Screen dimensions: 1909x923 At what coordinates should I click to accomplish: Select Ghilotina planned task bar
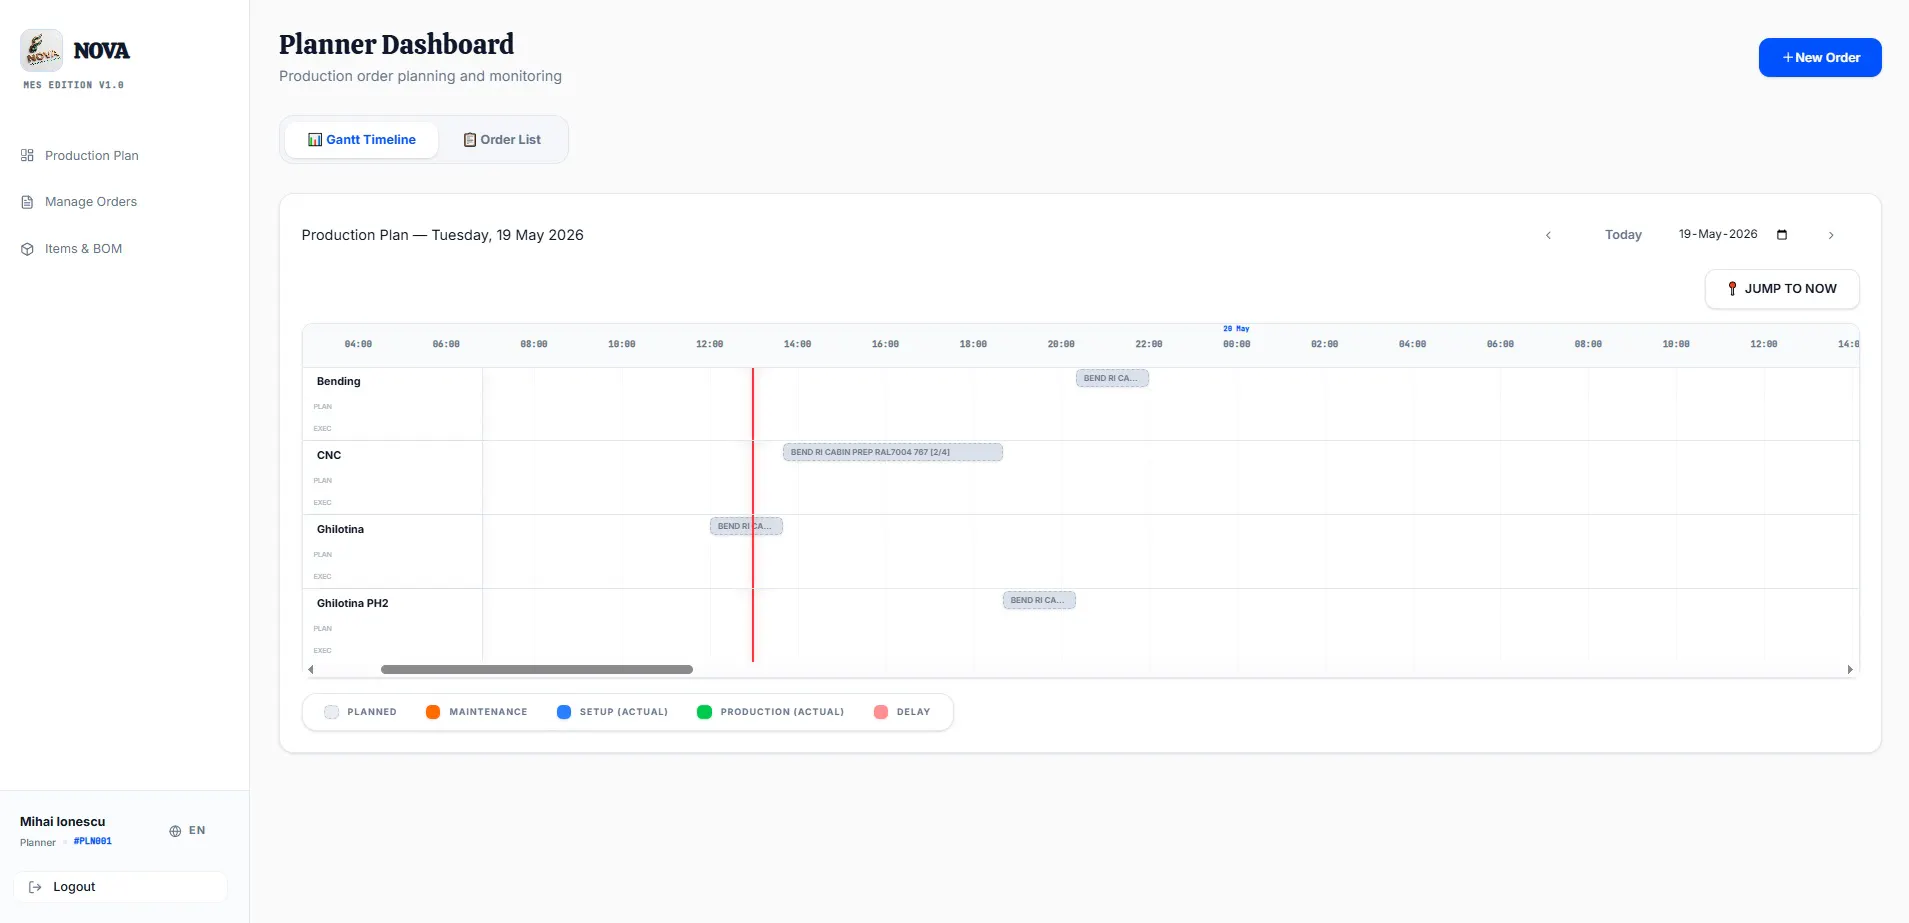[x=746, y=526]
